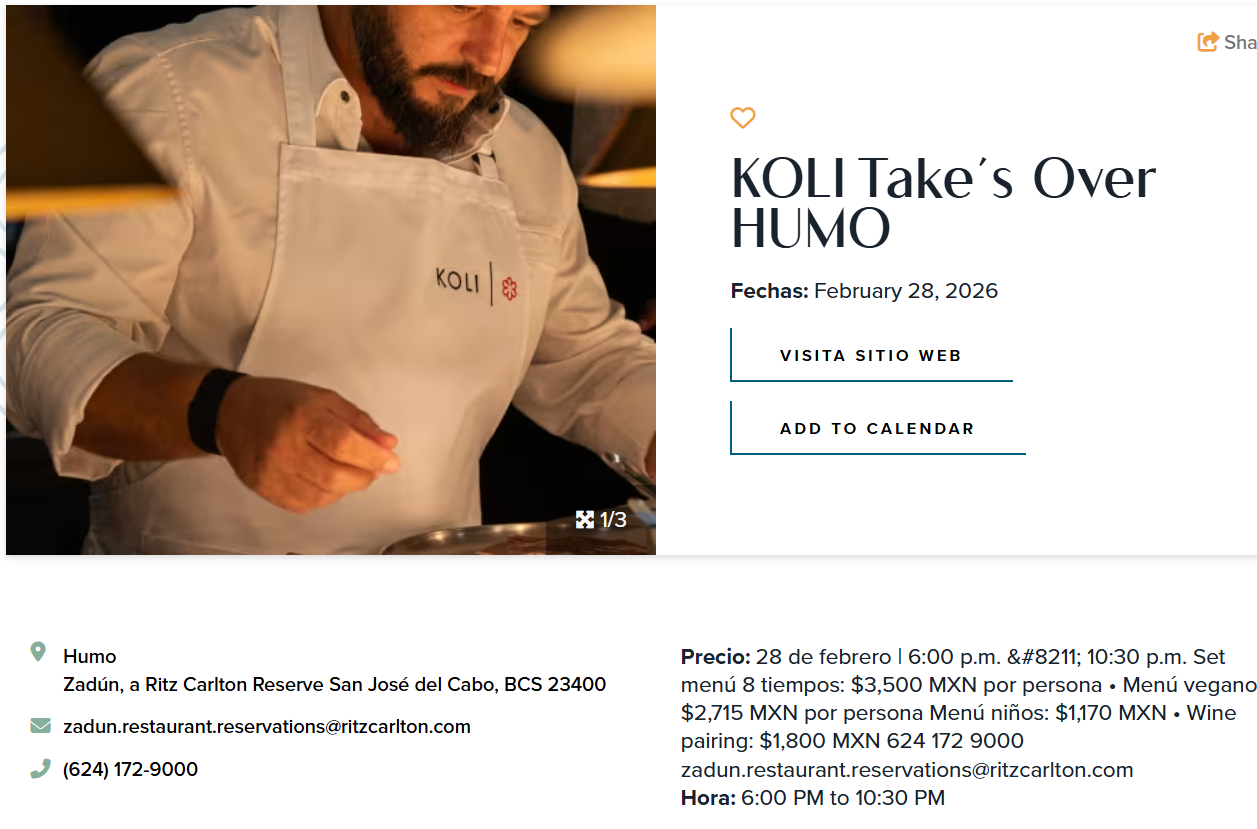
Task: Select the Hora 6:00 PM to 10:30 PM text
Action: coord(813,798)
